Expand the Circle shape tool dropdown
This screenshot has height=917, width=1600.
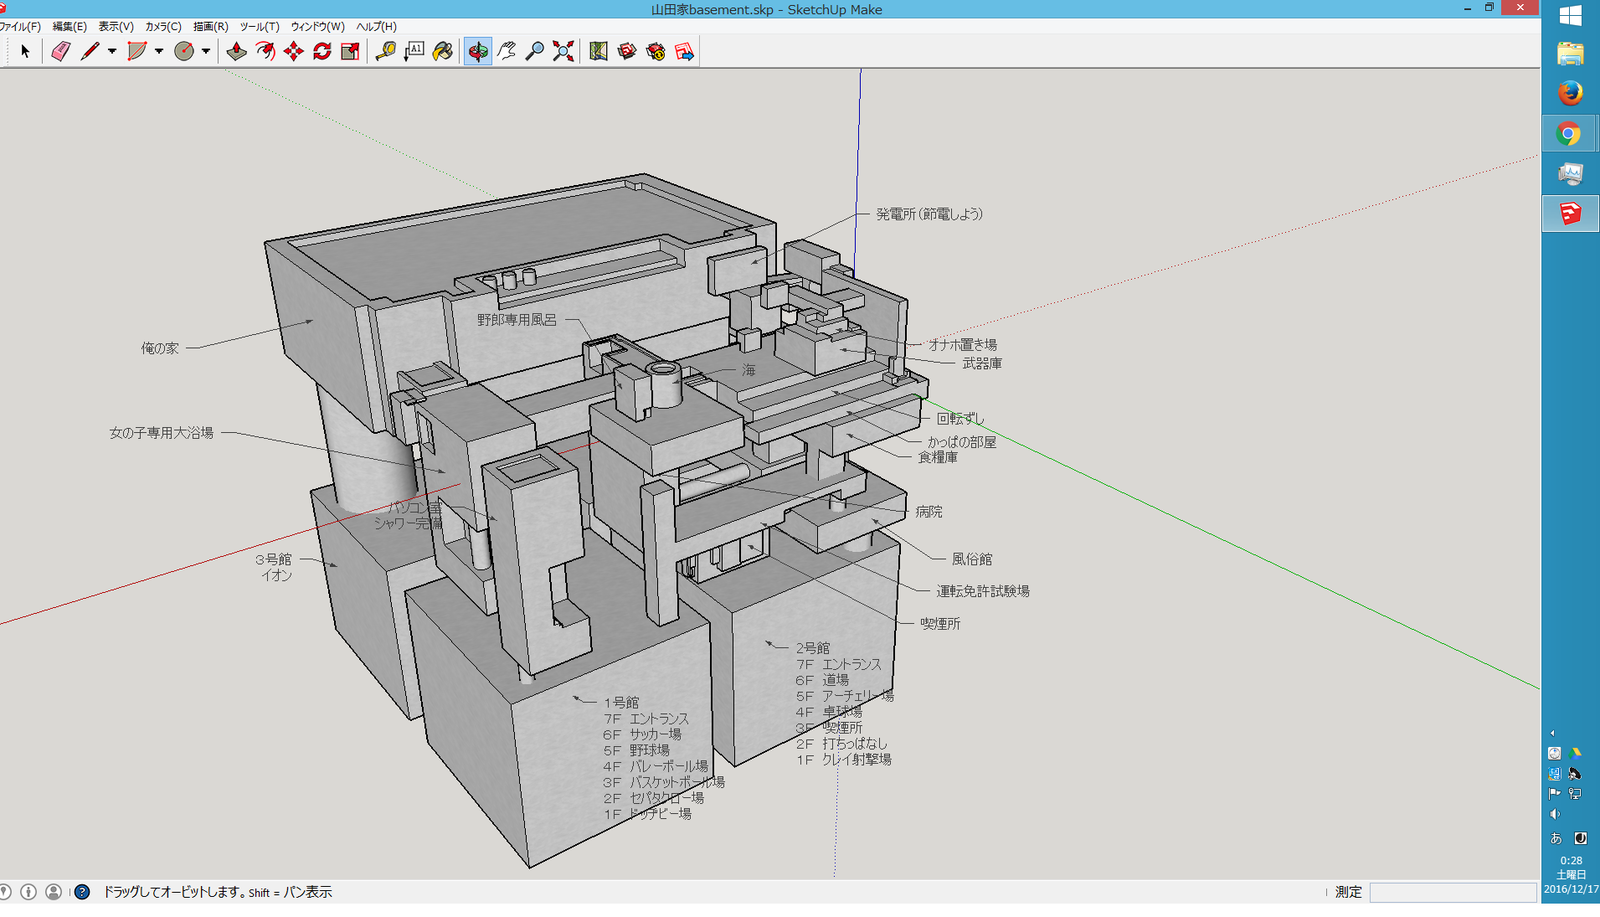206,51
